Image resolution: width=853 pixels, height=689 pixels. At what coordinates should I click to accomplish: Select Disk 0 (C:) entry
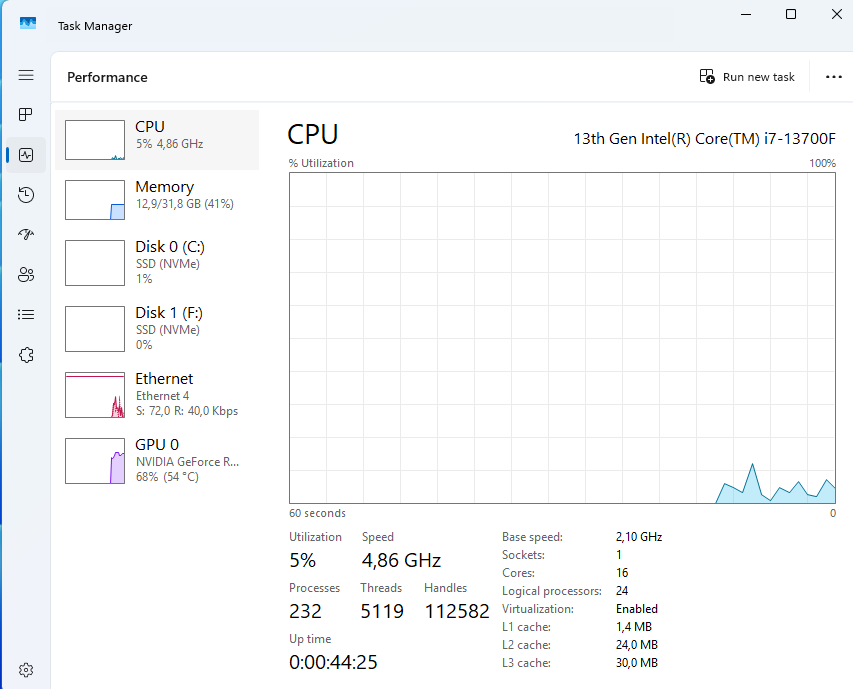coord(157,263)
